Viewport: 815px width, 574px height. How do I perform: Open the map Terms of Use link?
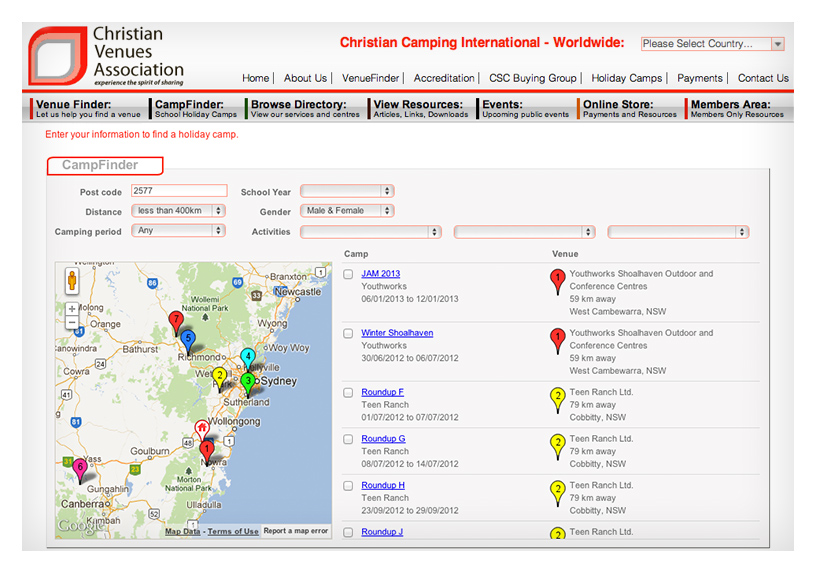click(233, 531)
